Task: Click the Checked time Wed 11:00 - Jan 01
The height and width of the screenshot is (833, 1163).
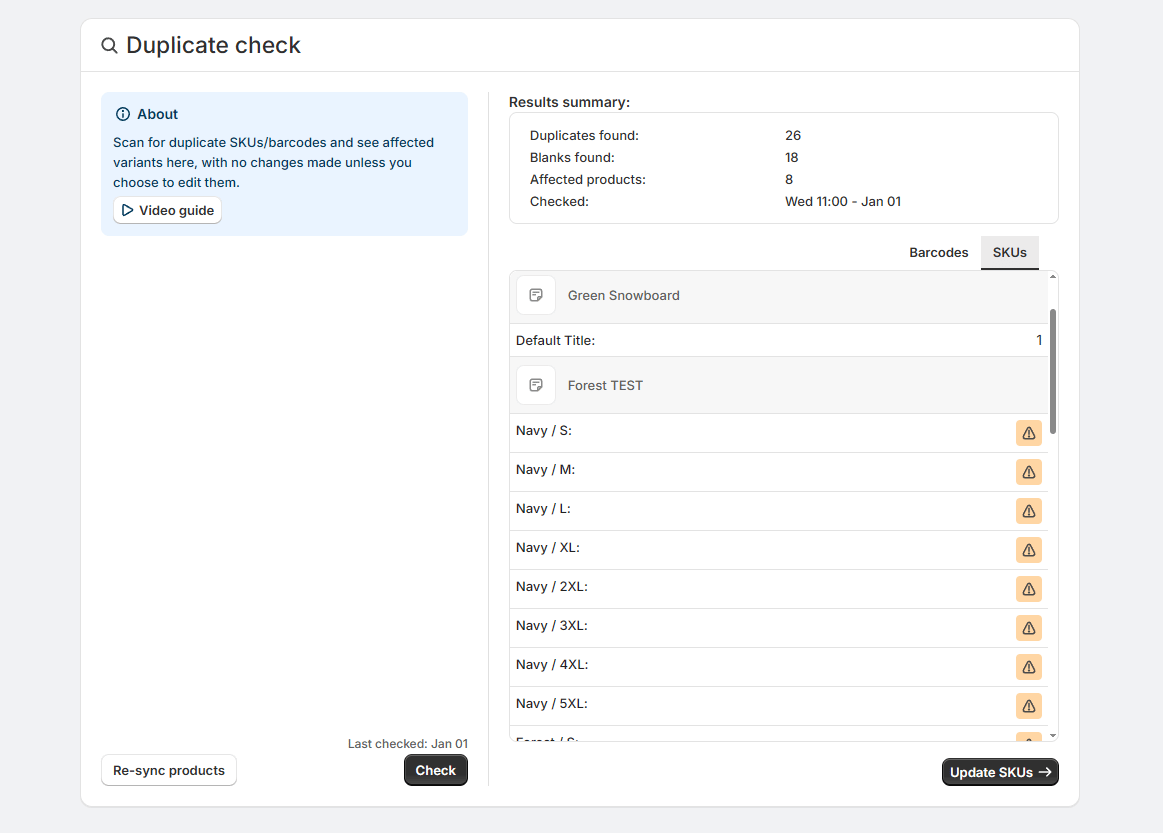Action: [x=843, y=202]
